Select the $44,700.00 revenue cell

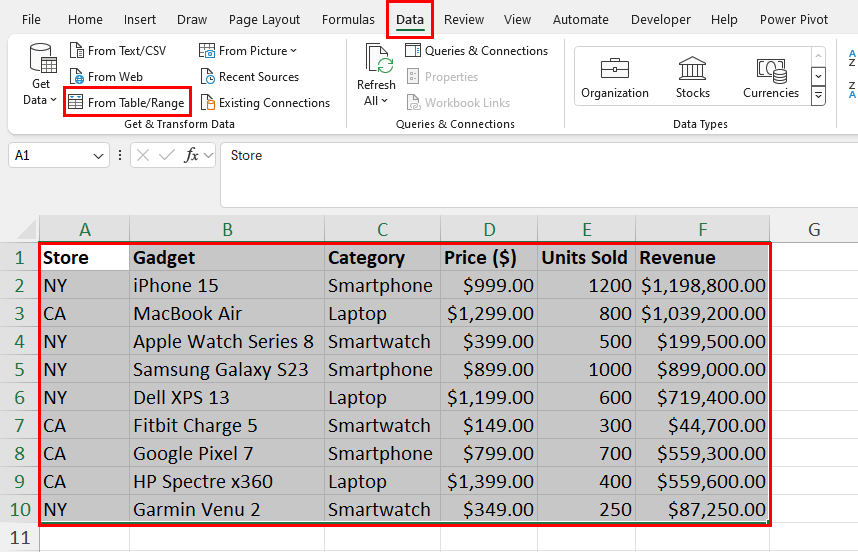pos(703,425)
